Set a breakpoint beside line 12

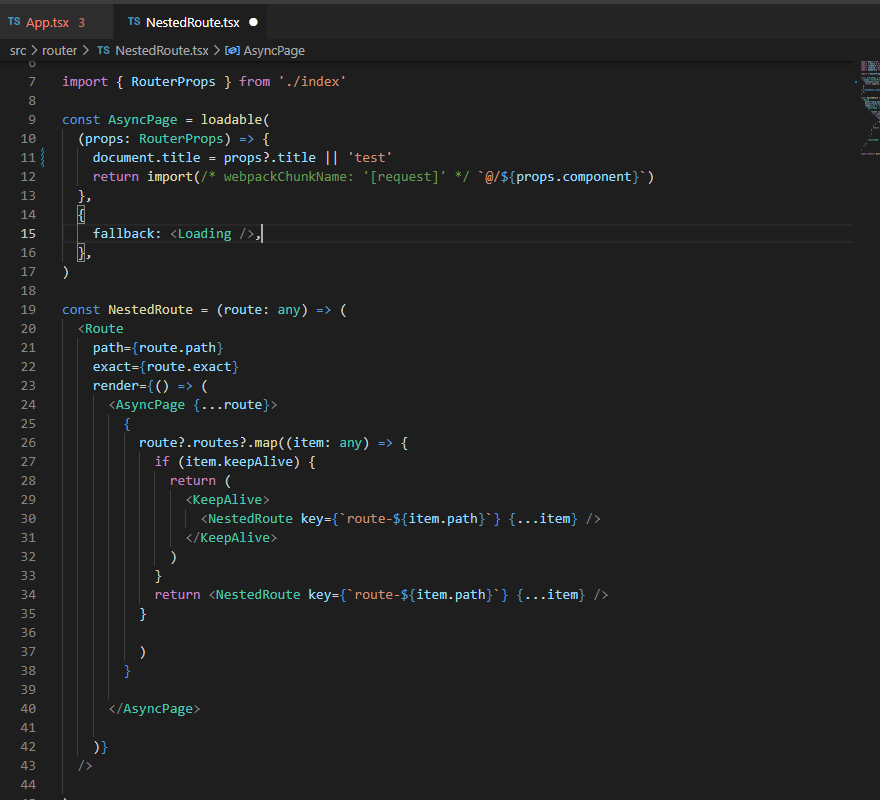14,176
